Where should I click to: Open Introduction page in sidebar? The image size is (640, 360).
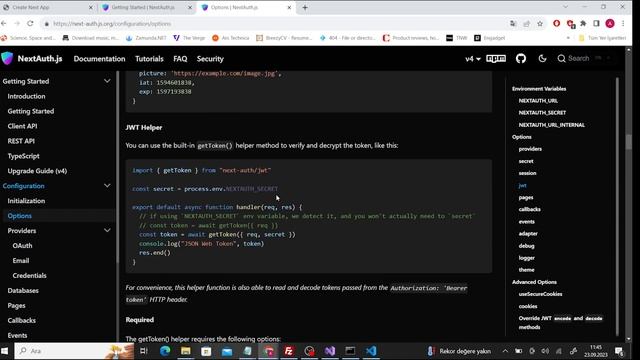pos(26,96)
